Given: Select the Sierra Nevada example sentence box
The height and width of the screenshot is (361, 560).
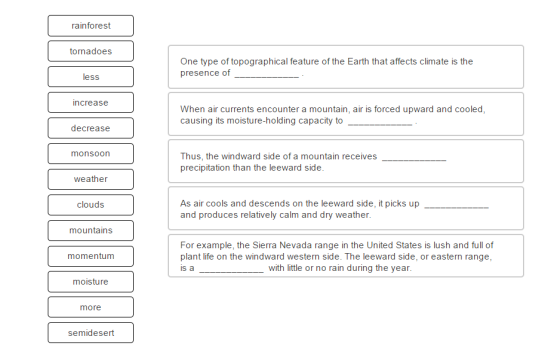Looking at the screenshot, I should click(x=346, y=256).
